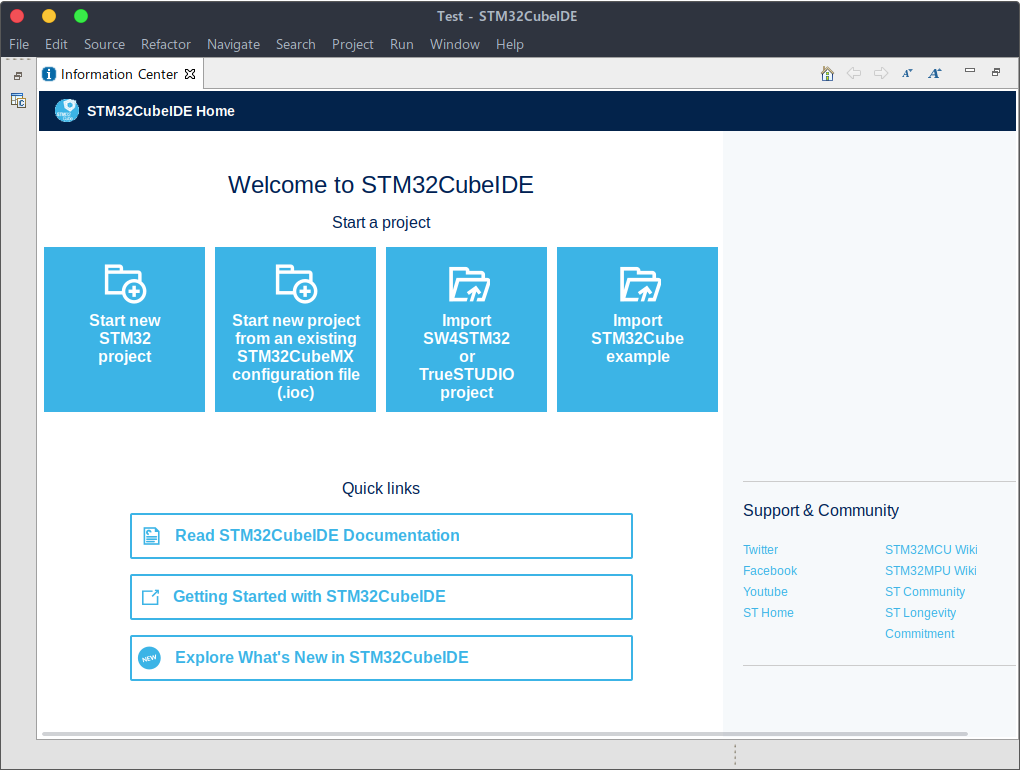Click the Support & Community heading

point(821,511)
